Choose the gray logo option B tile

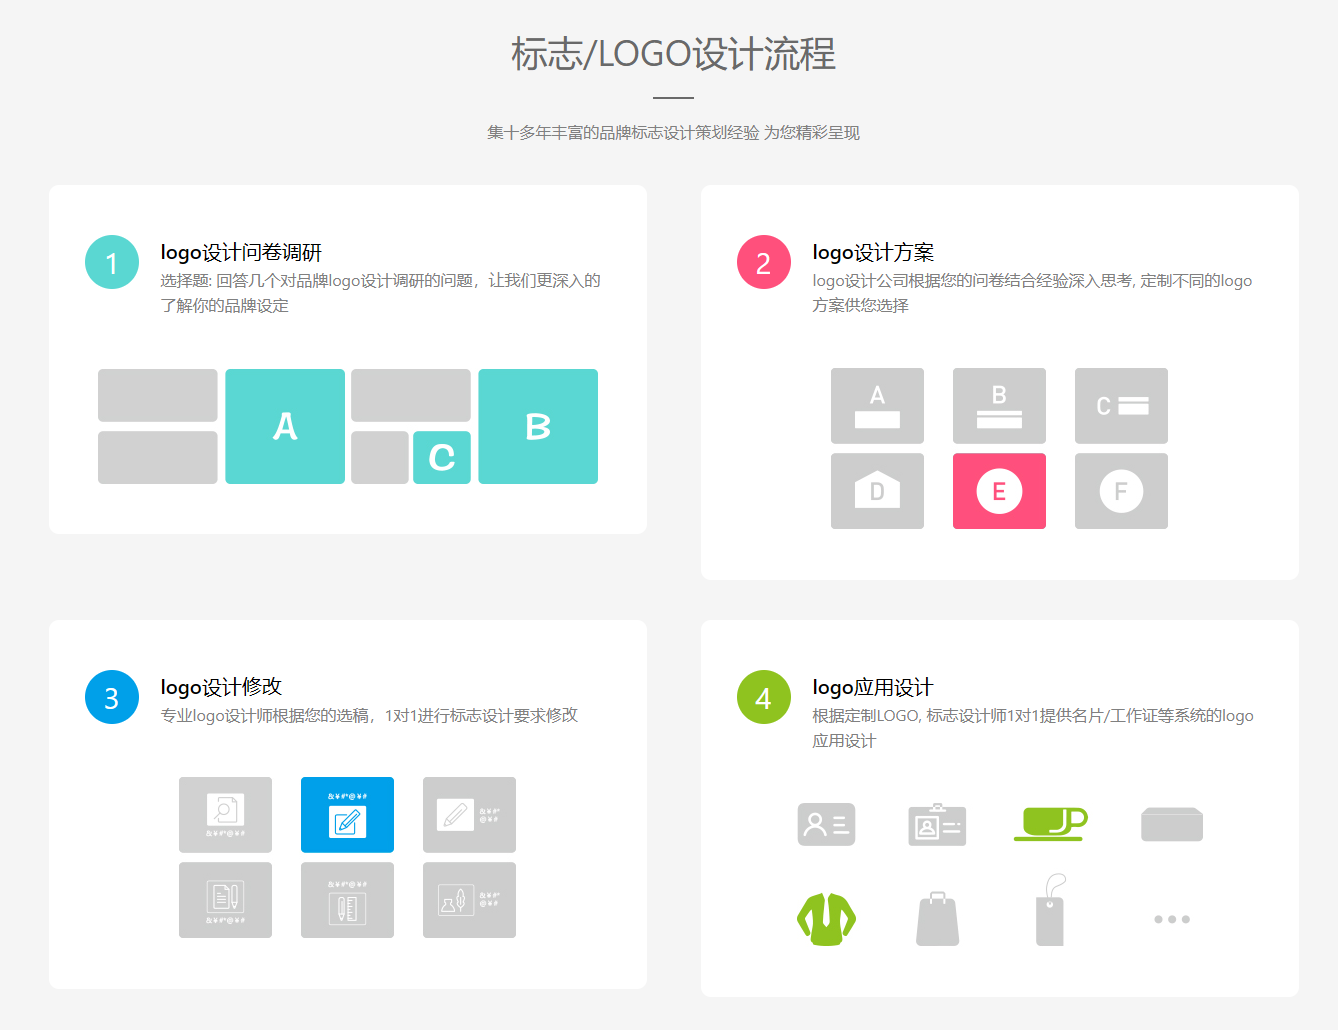pos(999,406)
